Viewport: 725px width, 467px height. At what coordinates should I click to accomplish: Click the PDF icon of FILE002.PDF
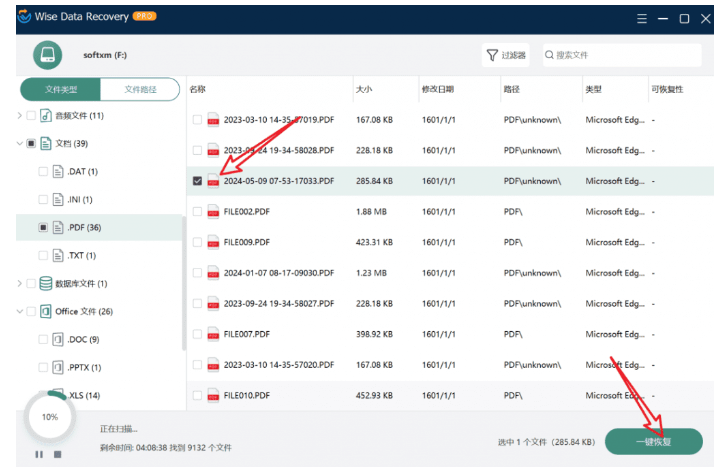213,212
